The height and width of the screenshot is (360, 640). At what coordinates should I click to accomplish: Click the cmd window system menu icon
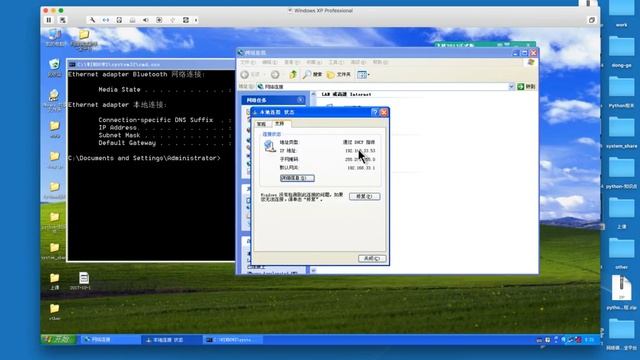[x=72, y=64]
